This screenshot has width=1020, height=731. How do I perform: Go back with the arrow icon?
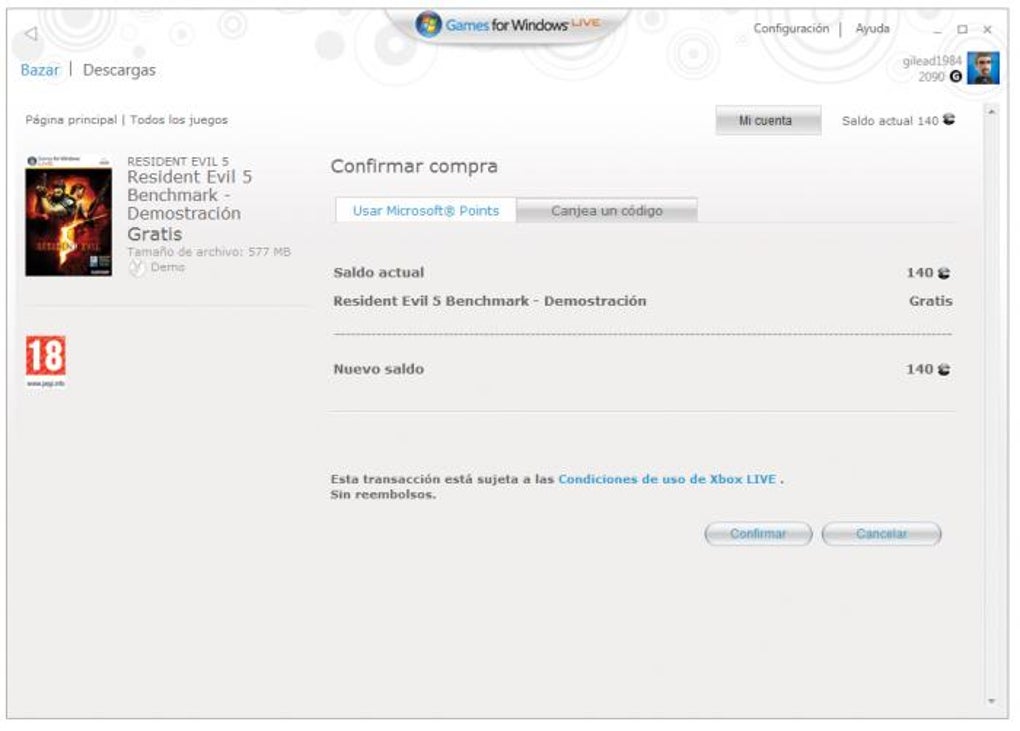(x=31, y=33)
